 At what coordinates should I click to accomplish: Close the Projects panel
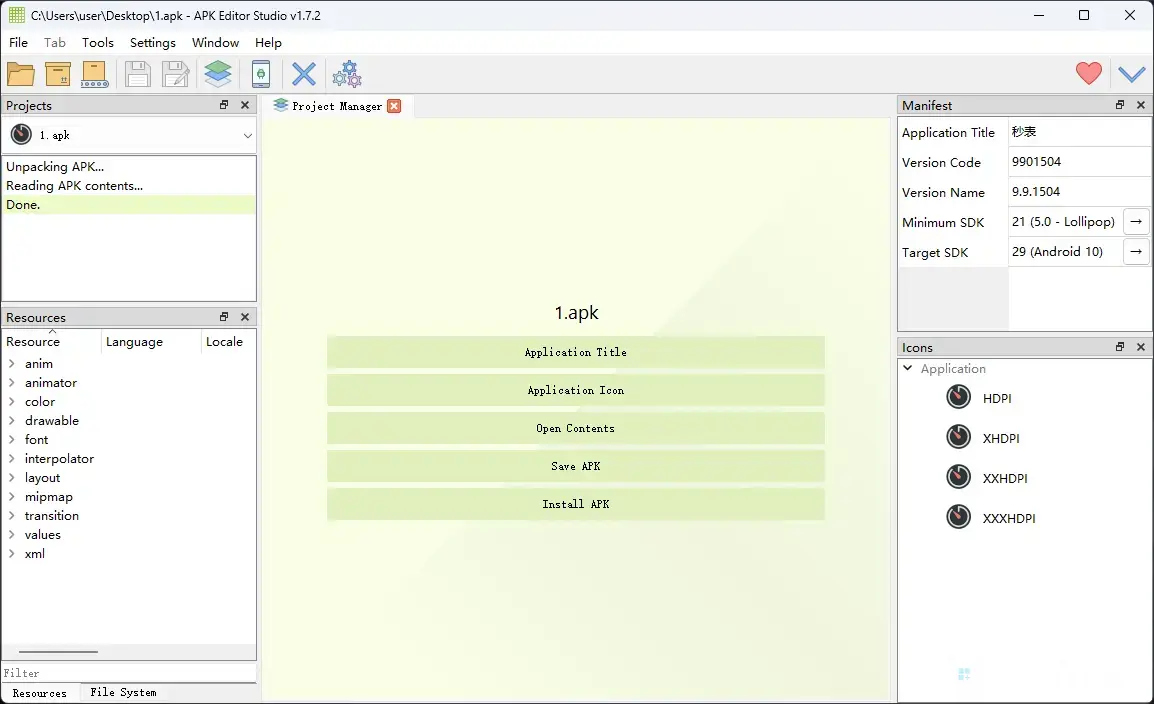coord(245,105)
